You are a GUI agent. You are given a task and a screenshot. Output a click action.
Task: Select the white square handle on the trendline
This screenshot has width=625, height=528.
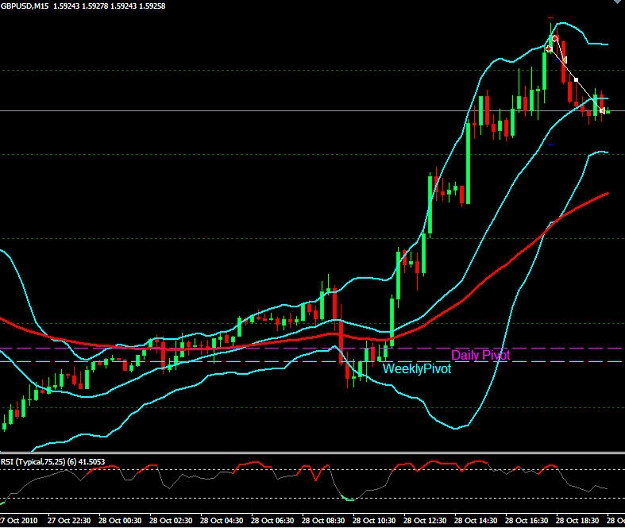tap(576, 80)
